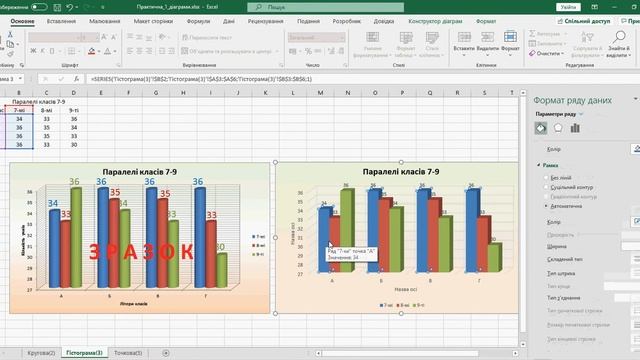
Task: Click the Borders icon
Action: pos(71,51)
